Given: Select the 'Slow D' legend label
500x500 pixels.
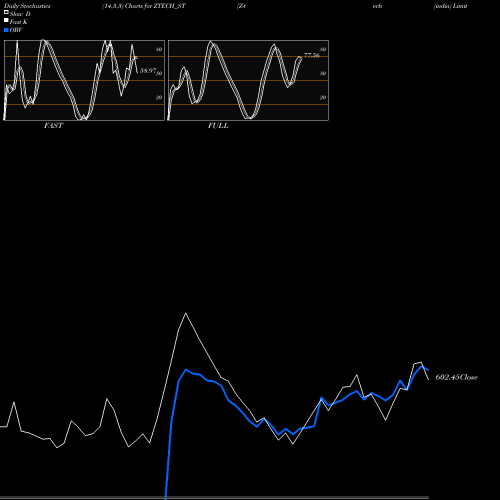Looking at the screenshot, I should (x=20, y=14).
